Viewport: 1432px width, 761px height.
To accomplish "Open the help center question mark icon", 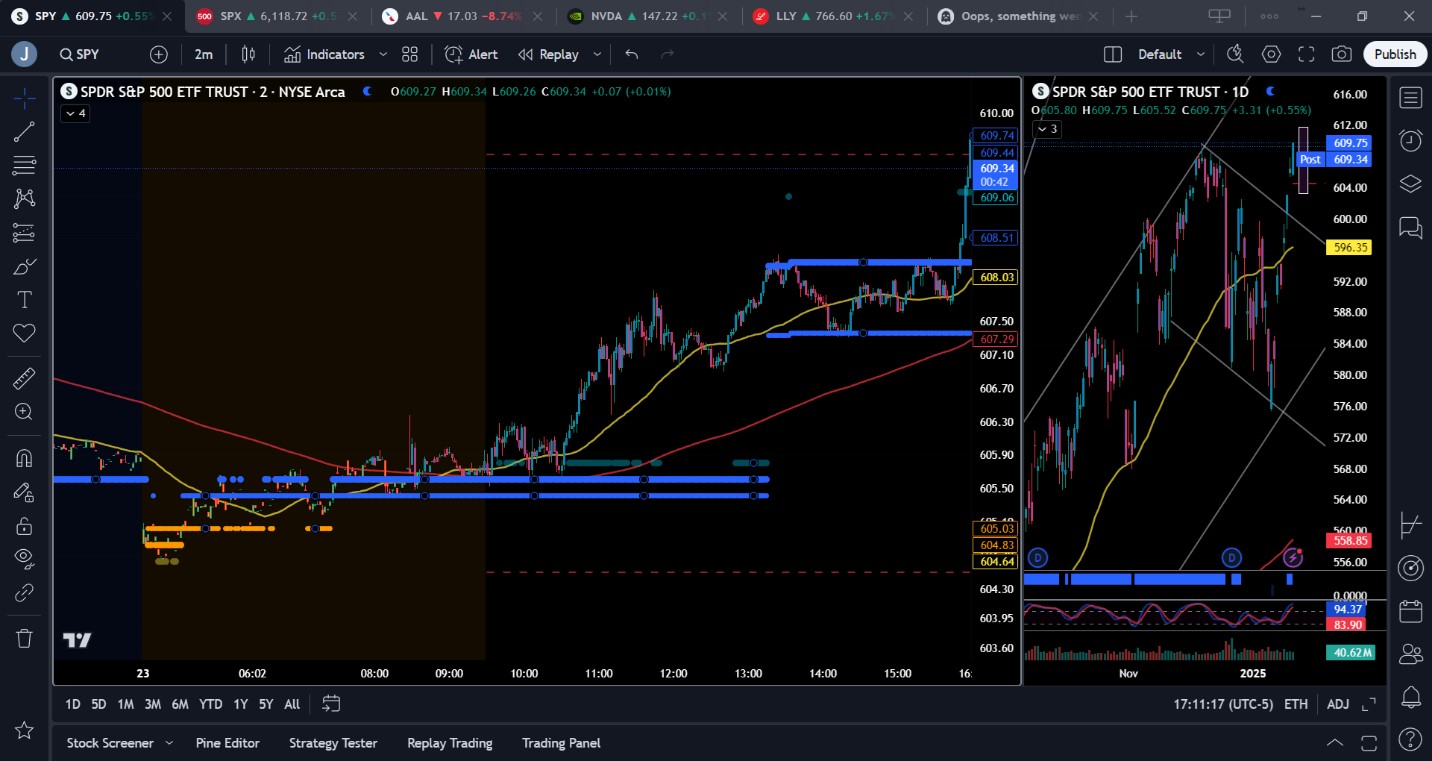I will pos(1411,741).
